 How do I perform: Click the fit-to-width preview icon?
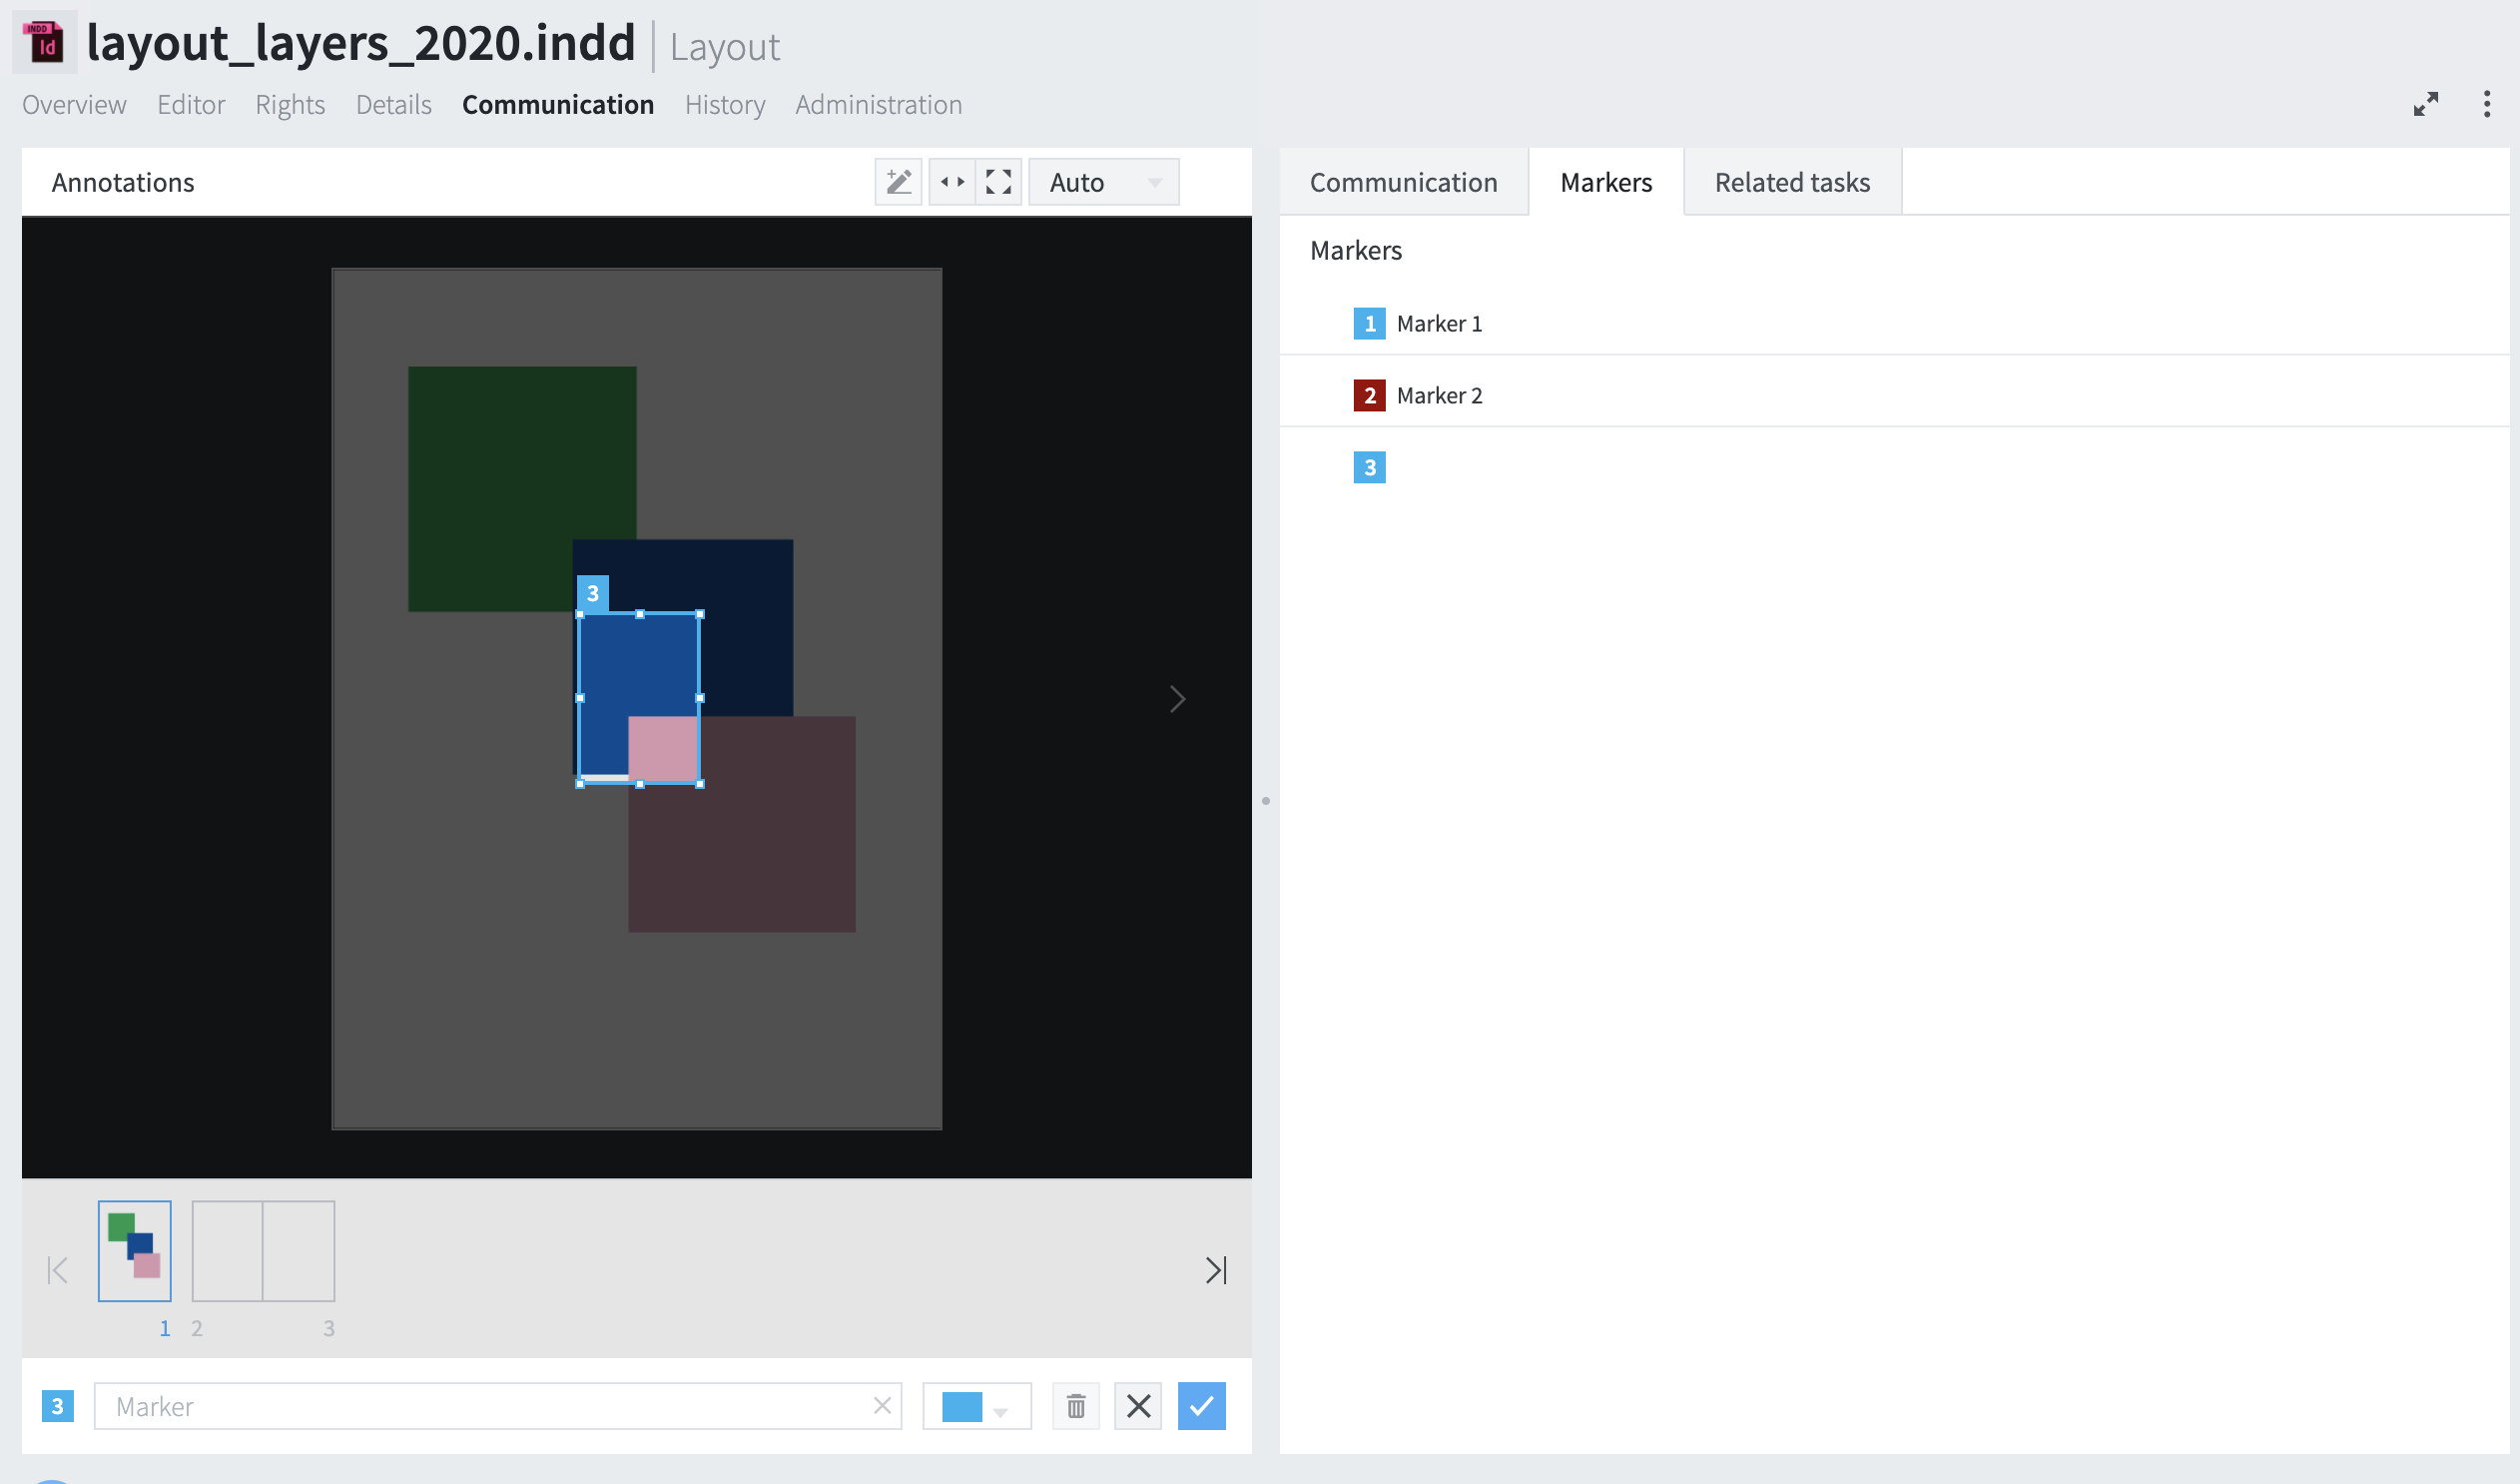[951, 181]
